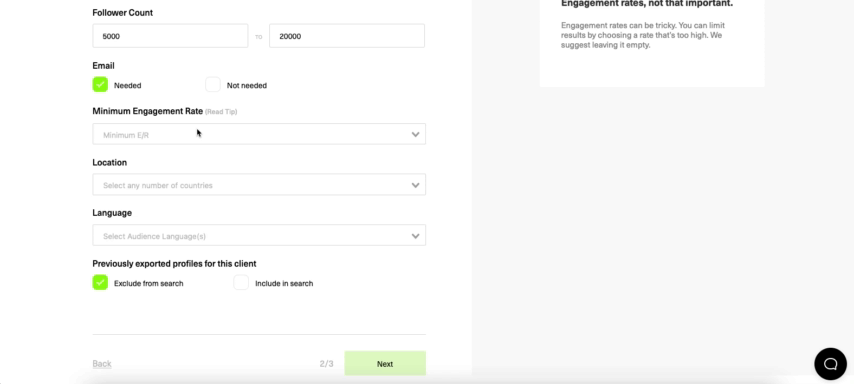This screenshot has height=384, width=854.
Task: Click the Not needed email label
Action: point(247,86)
